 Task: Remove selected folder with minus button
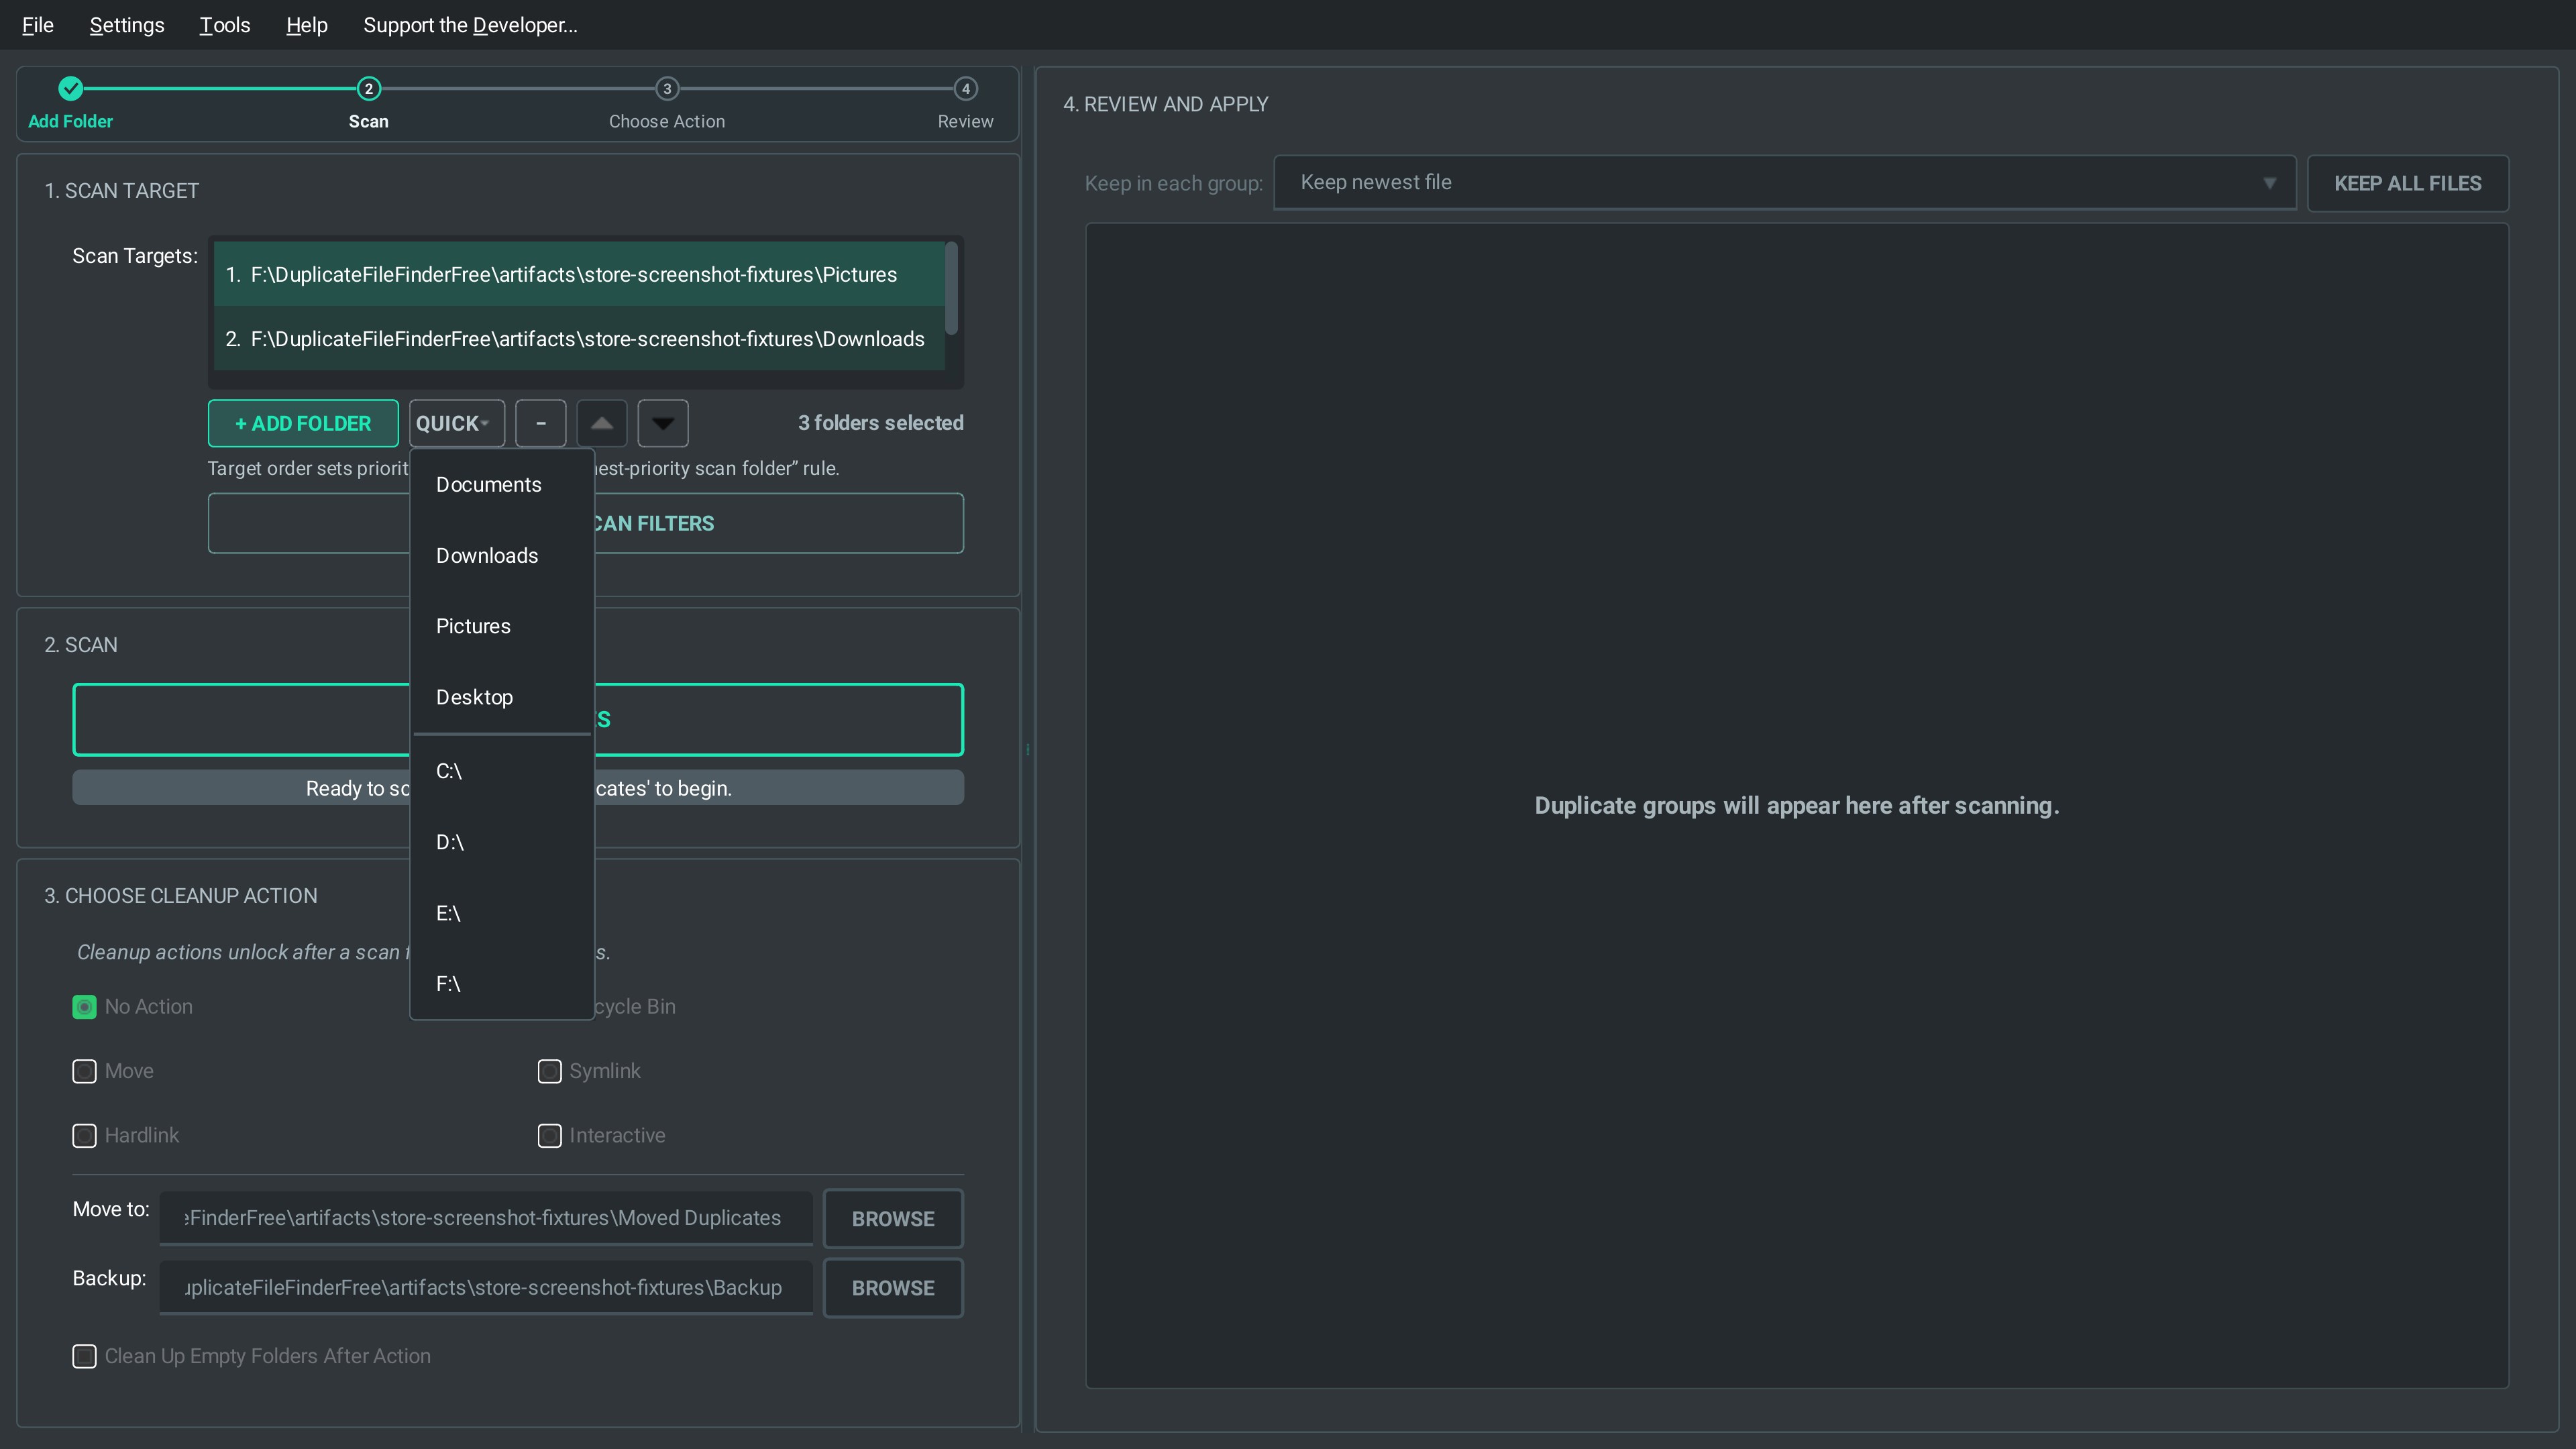click(x=540, y=423)
